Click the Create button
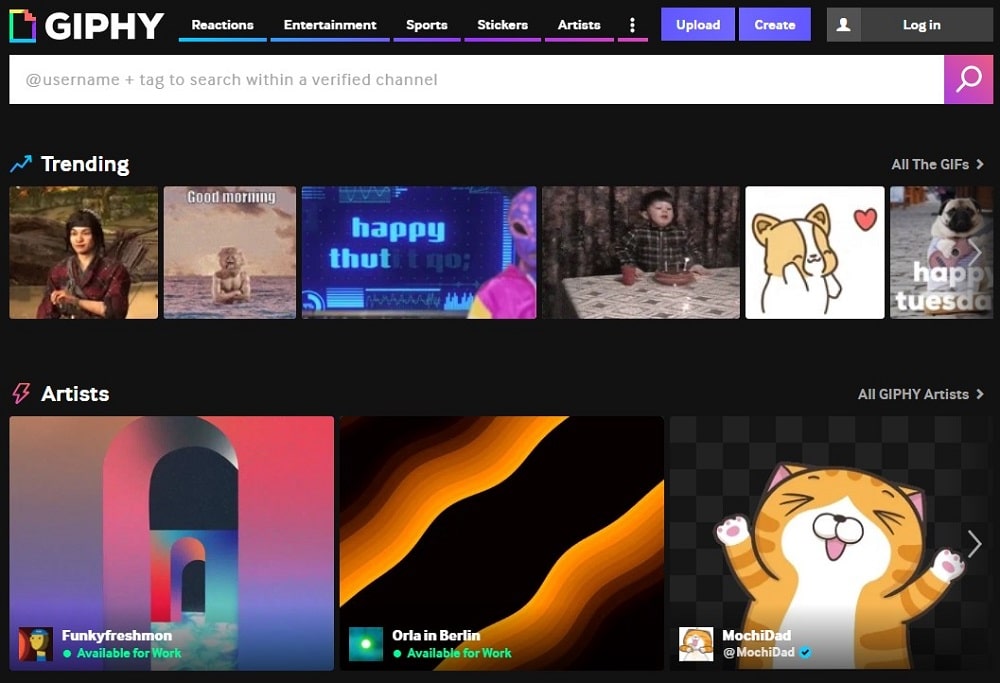Viewport: 1000px width, 683px height. tap(775, 25)
